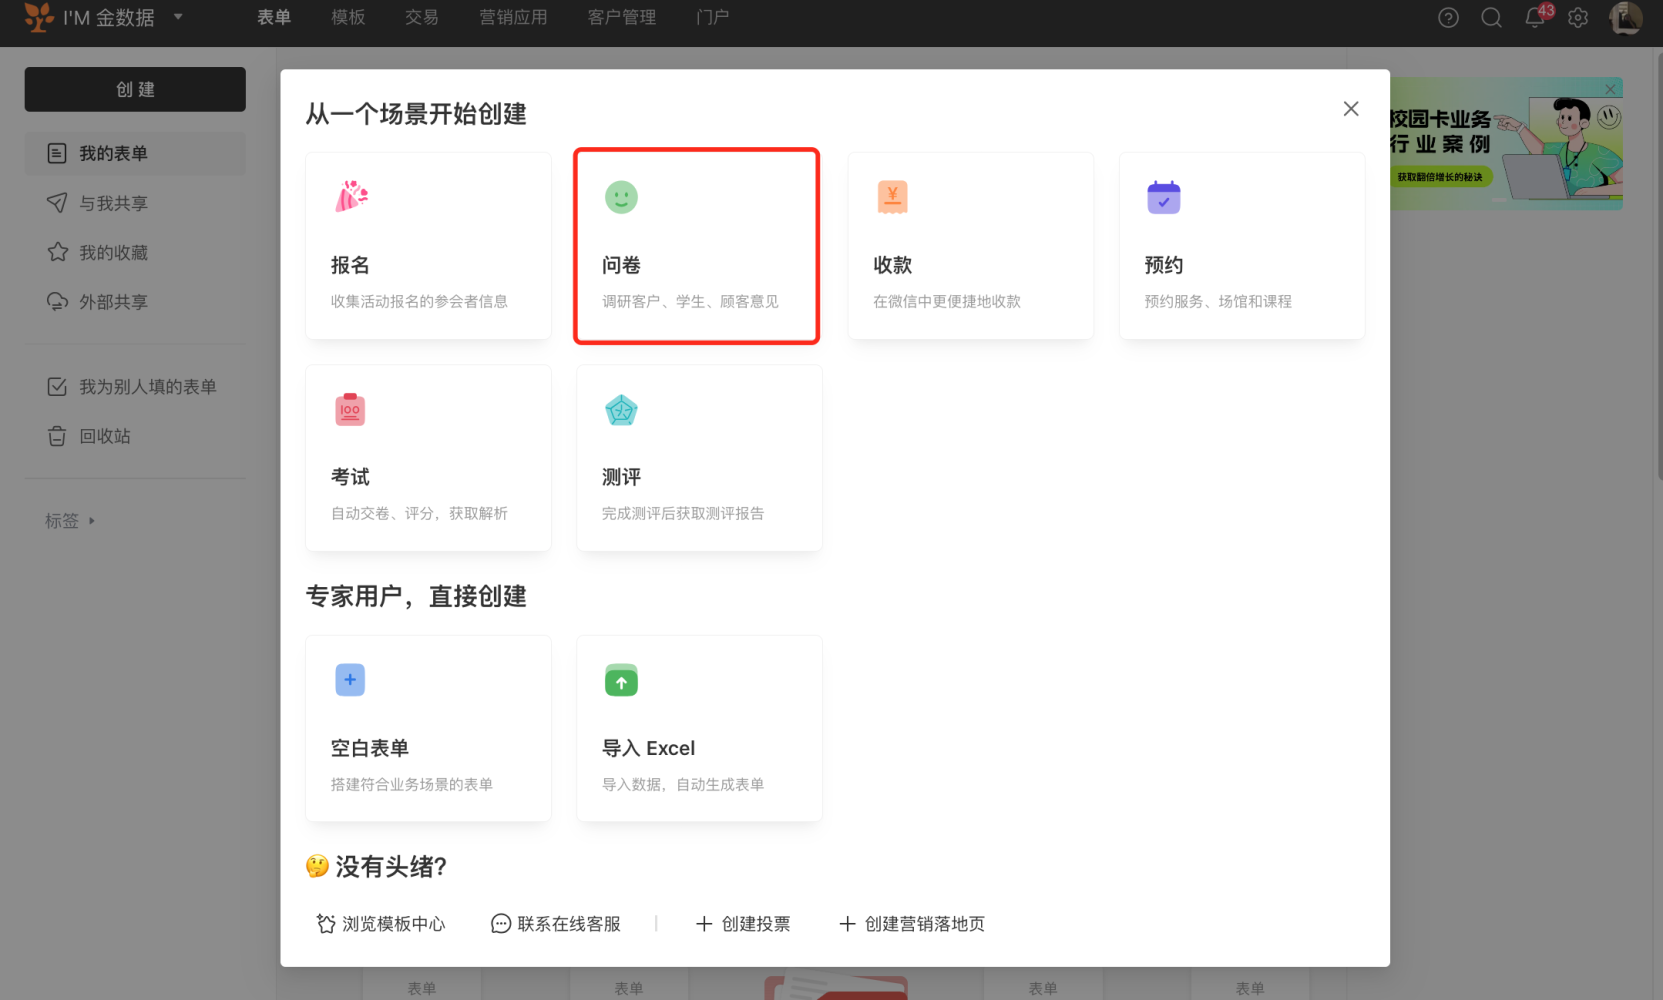Click the 报名 party popper icon
The width and height of the screenshot is (1663, 1000).
351,196
